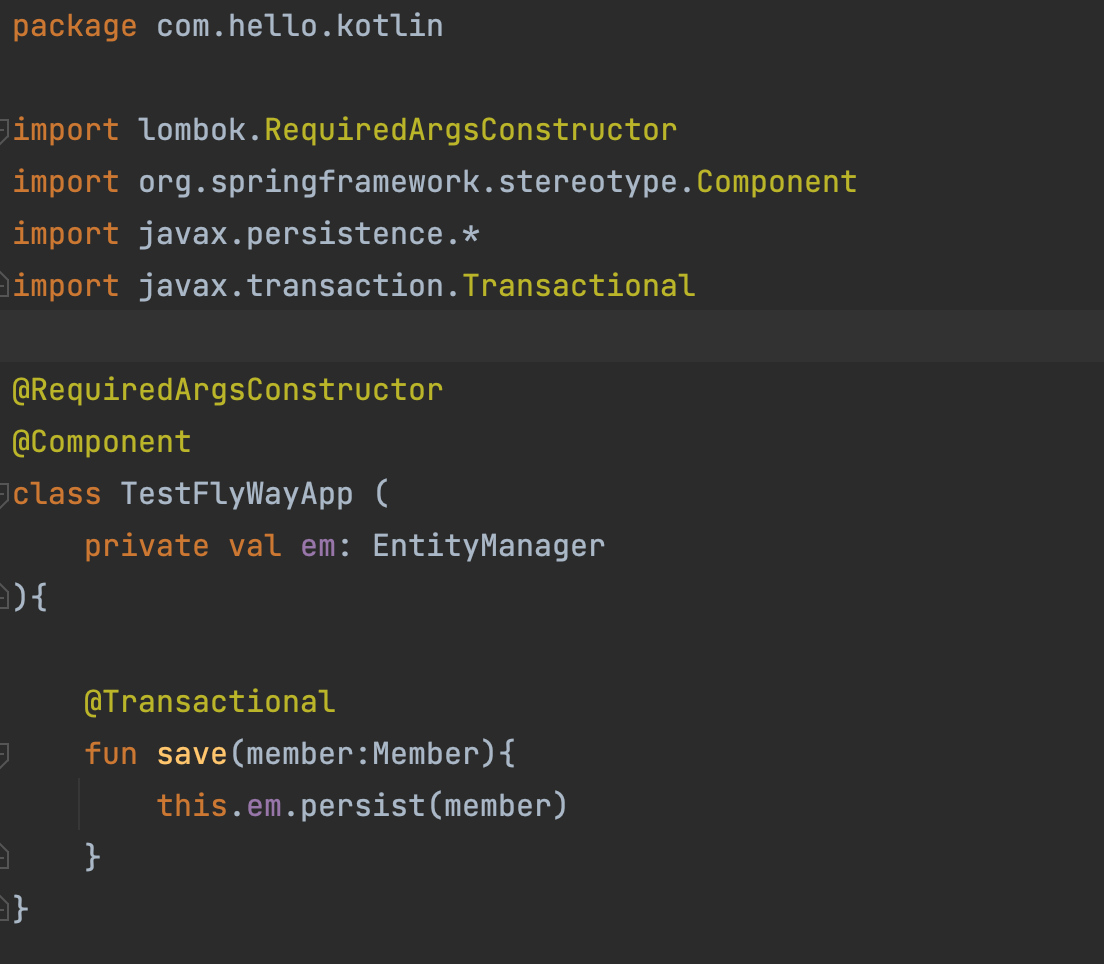Collapse the import block fold marker
1104x964 pixels.
(4, 131)
